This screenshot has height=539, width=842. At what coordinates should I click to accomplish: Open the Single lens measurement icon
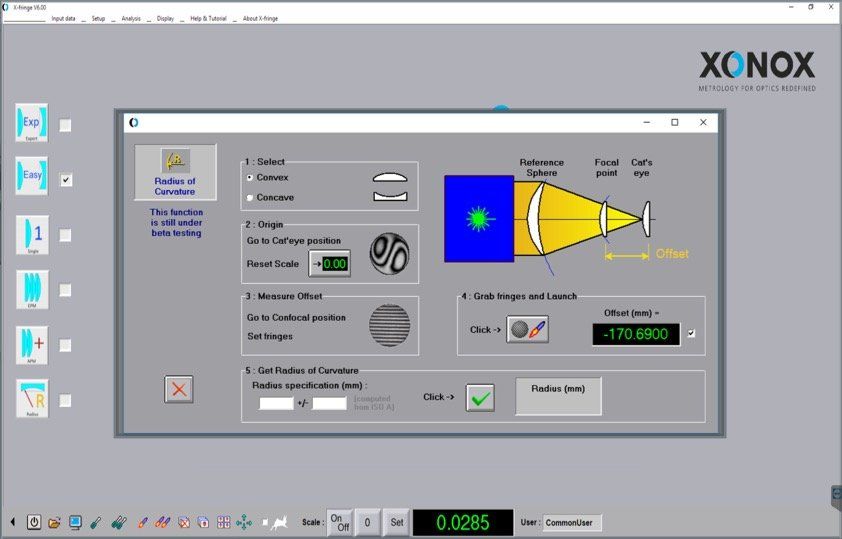[31, 234]
